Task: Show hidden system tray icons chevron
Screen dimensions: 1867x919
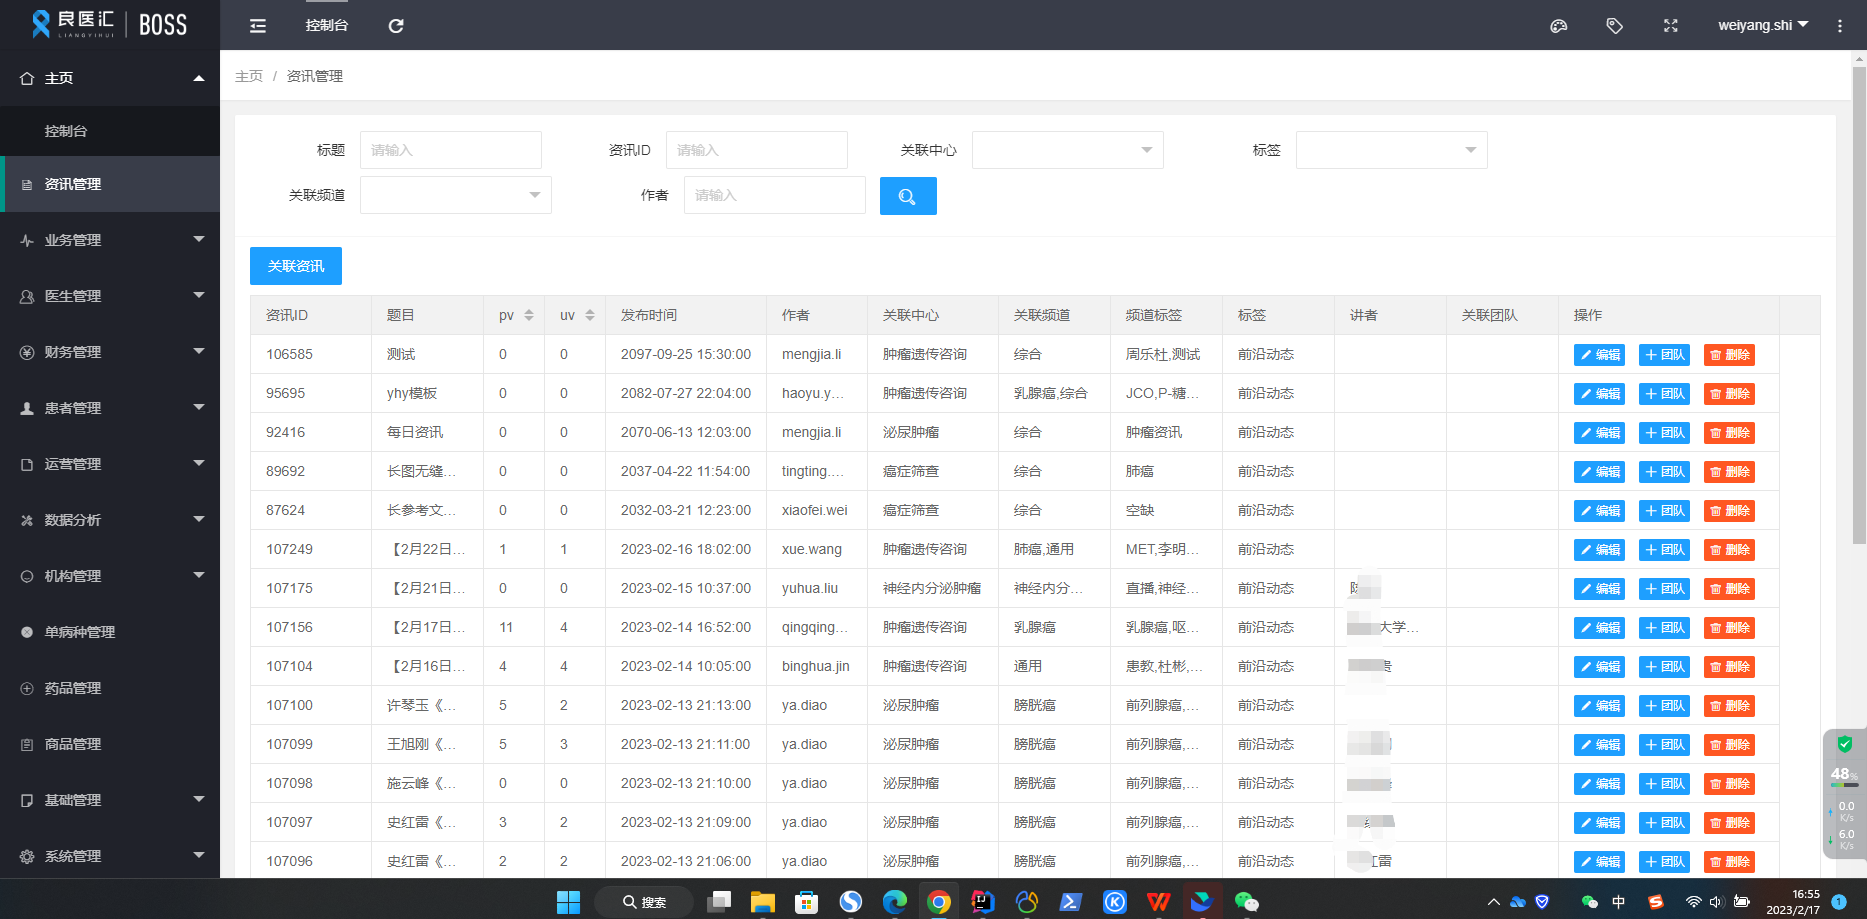Action: pos(1494,902)
